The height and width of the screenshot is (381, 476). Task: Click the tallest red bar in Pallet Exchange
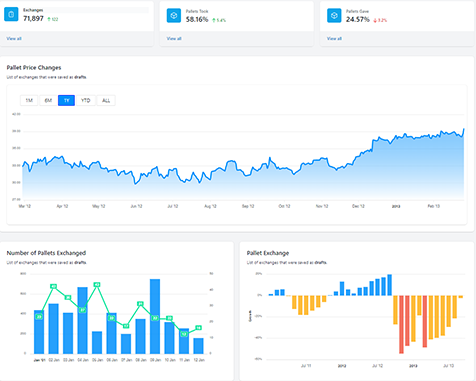point(401,324)
